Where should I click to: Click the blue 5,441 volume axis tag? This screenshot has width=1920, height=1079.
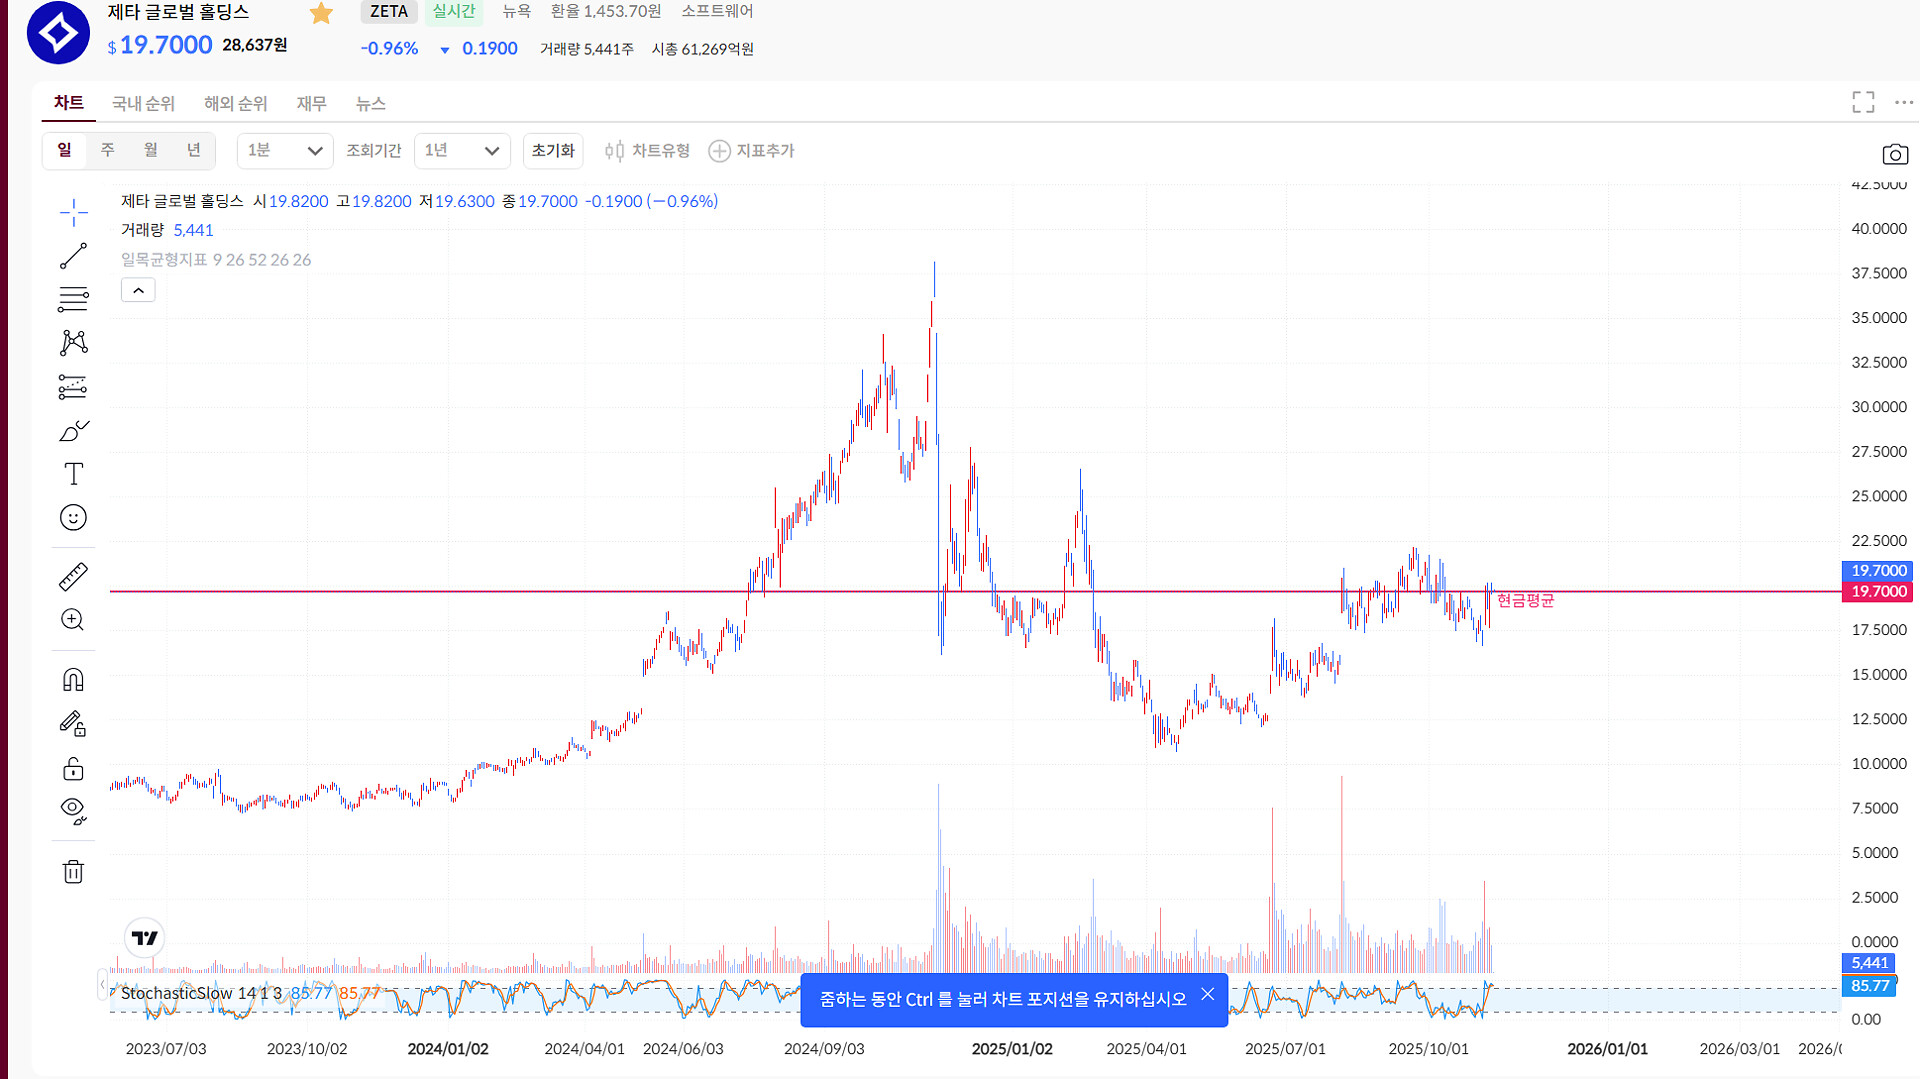tap(1868, 963)
